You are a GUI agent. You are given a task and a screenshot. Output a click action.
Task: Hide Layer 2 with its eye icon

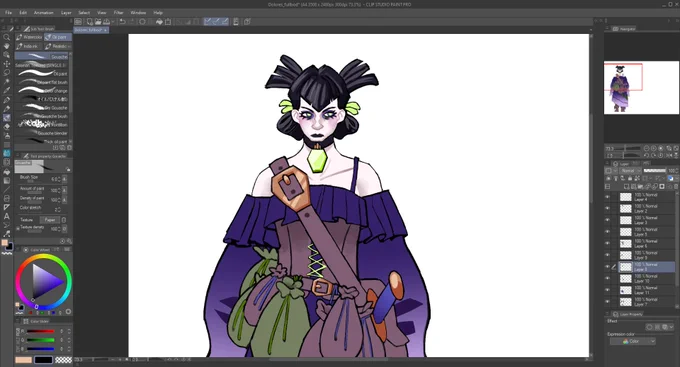(x=607, y=209)
